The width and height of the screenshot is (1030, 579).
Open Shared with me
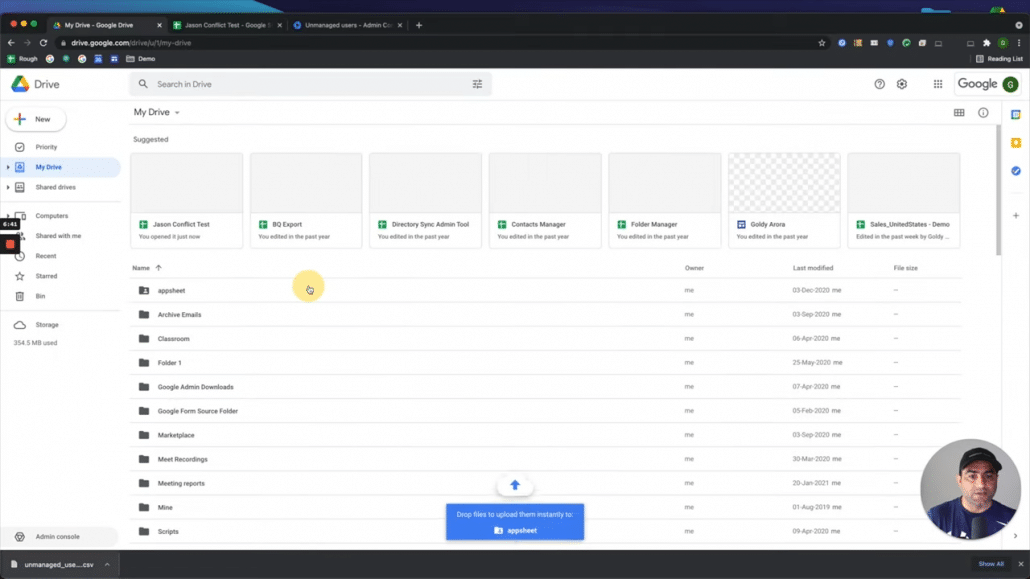click(x=60, y=236)
